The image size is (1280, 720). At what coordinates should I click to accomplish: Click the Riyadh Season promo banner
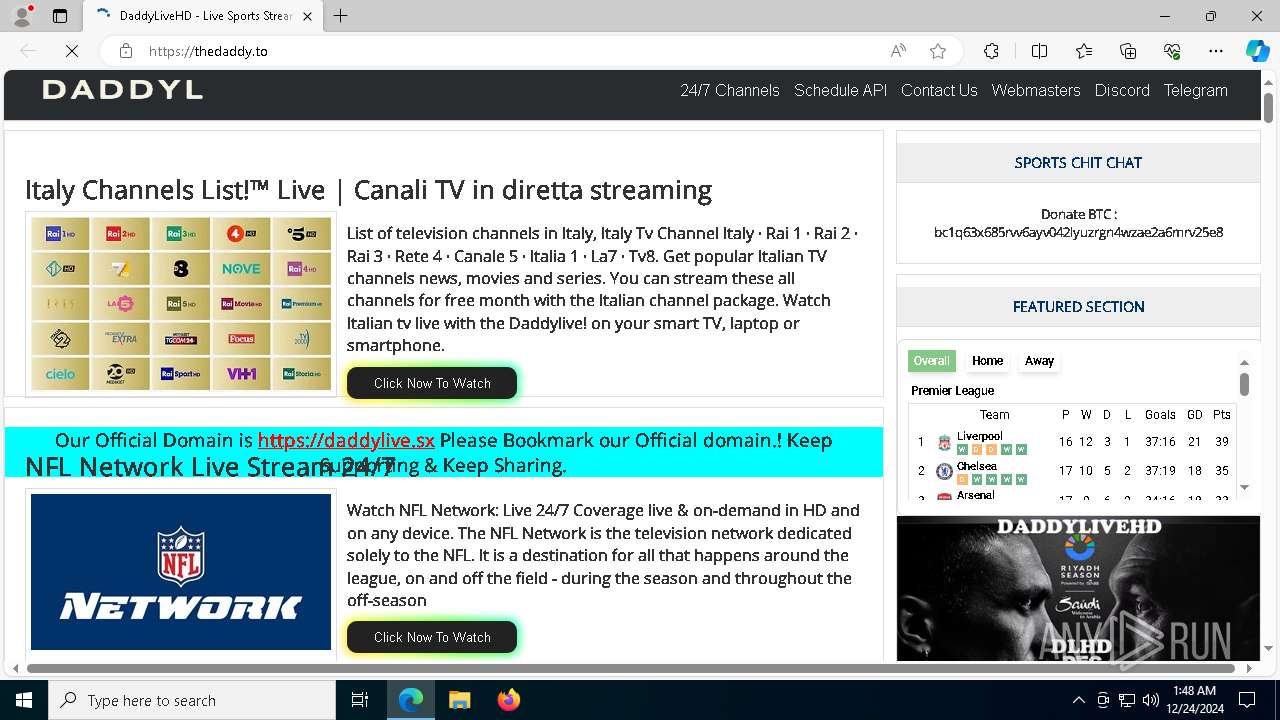tap(1078, 588)
